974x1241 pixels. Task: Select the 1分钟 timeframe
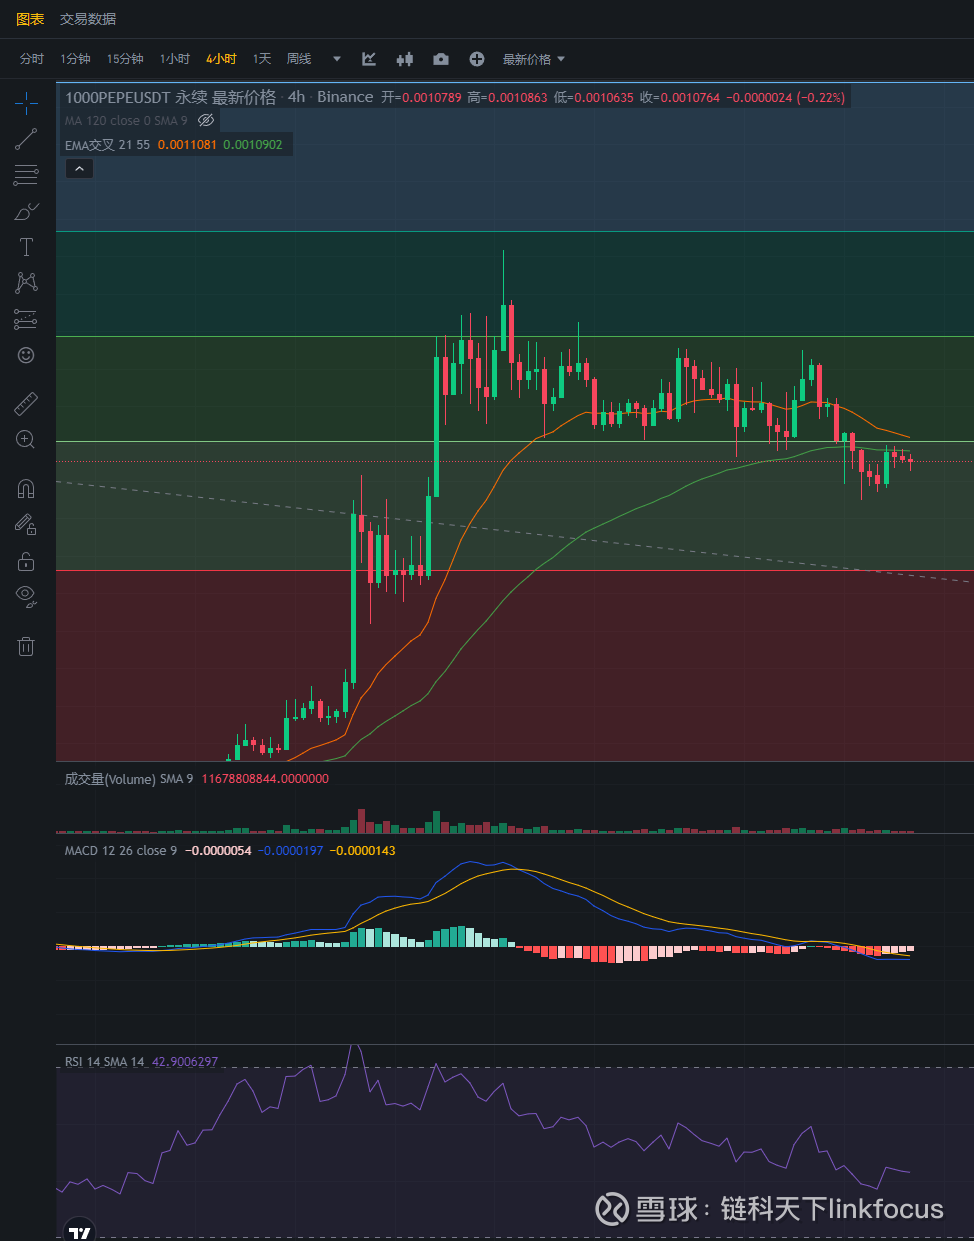click(x=75, y=59)
